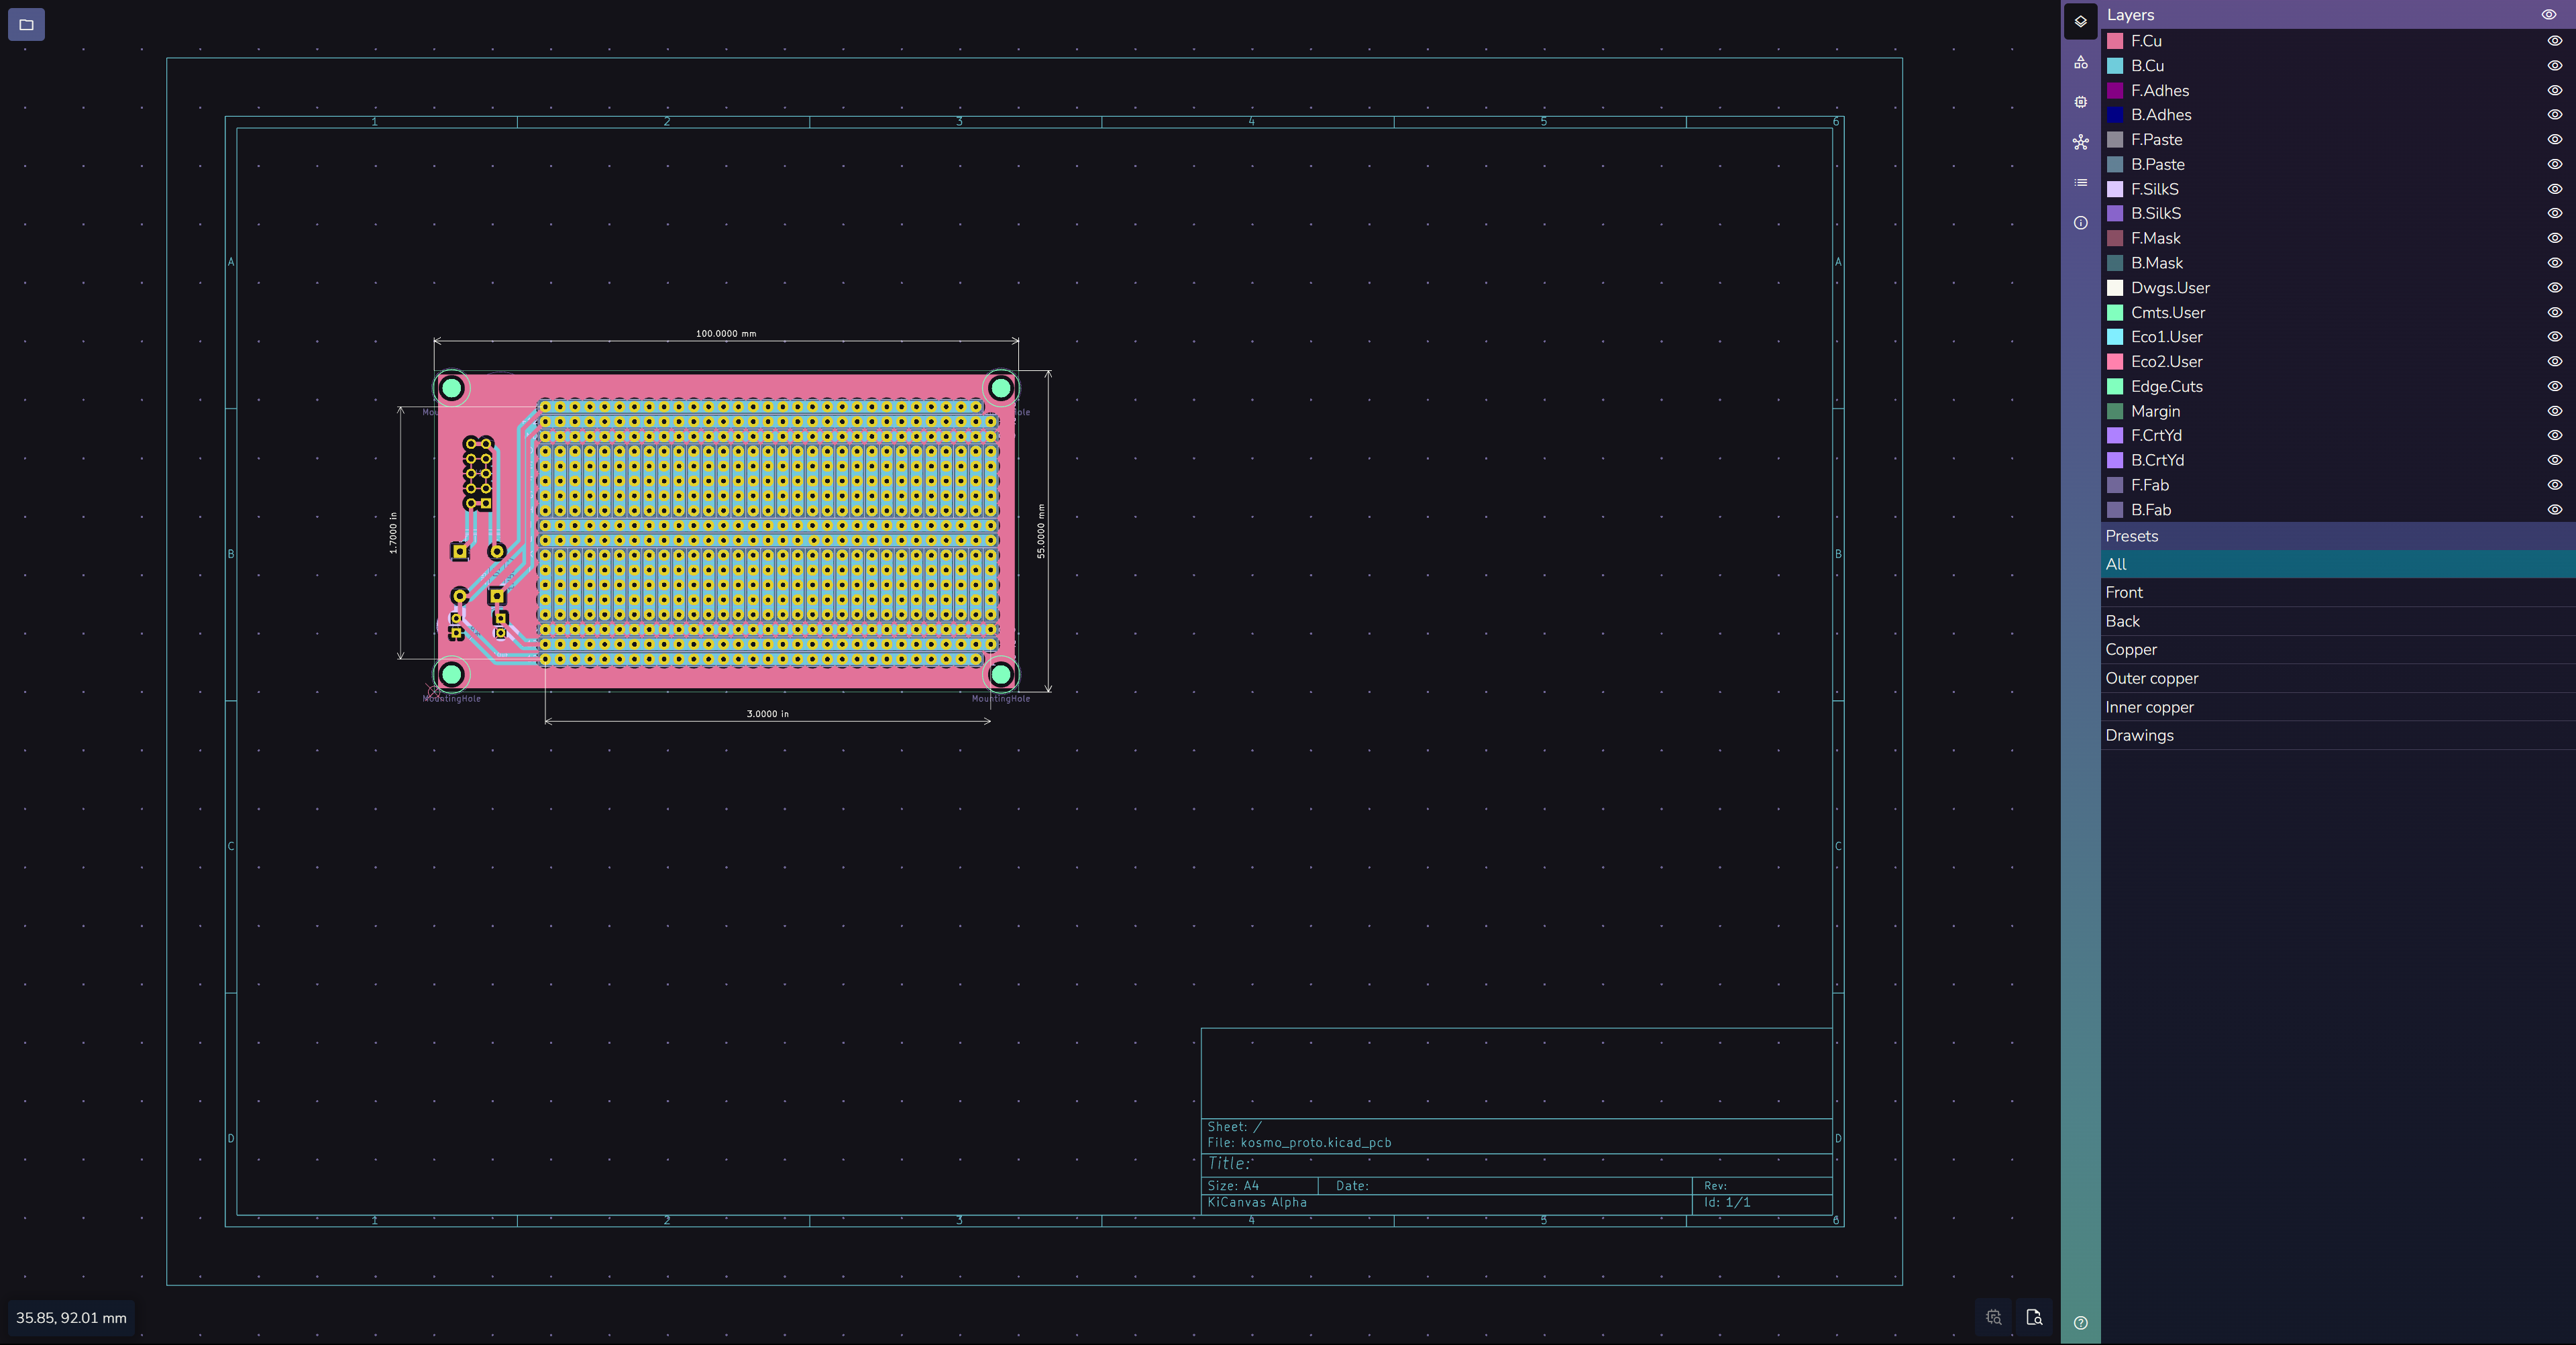Apply the Drawings preset
2576x1345 pixels.
coord(2139,735)
